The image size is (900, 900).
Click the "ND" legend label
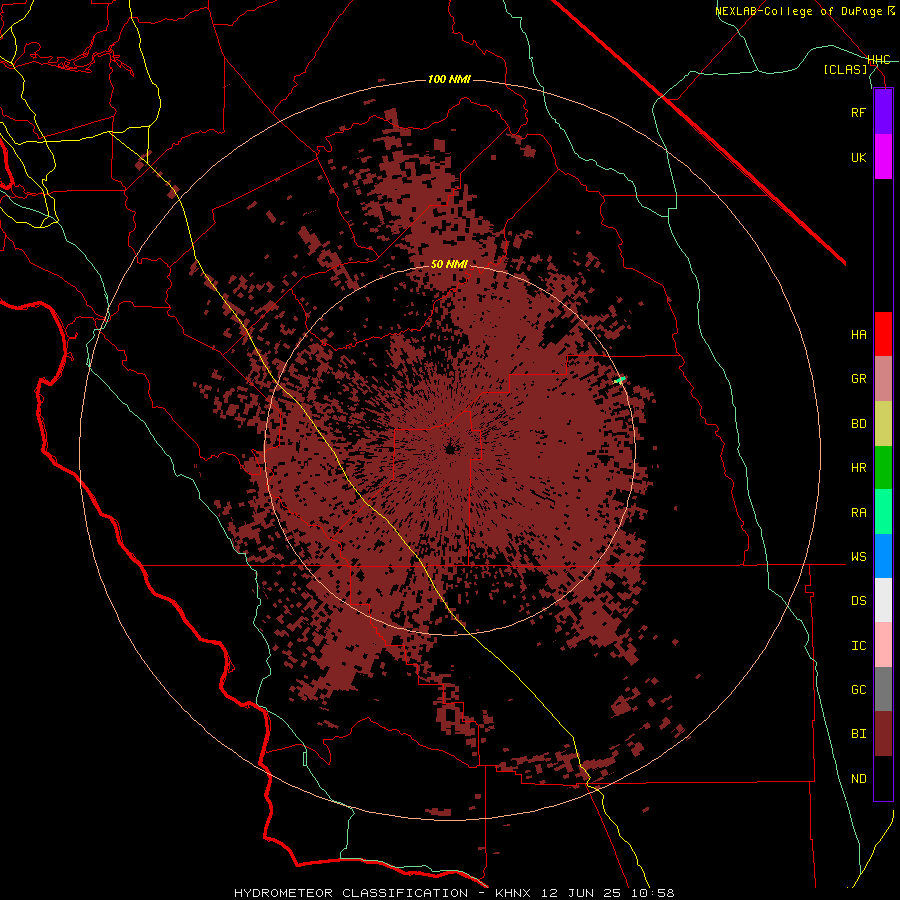click(858, 779)
